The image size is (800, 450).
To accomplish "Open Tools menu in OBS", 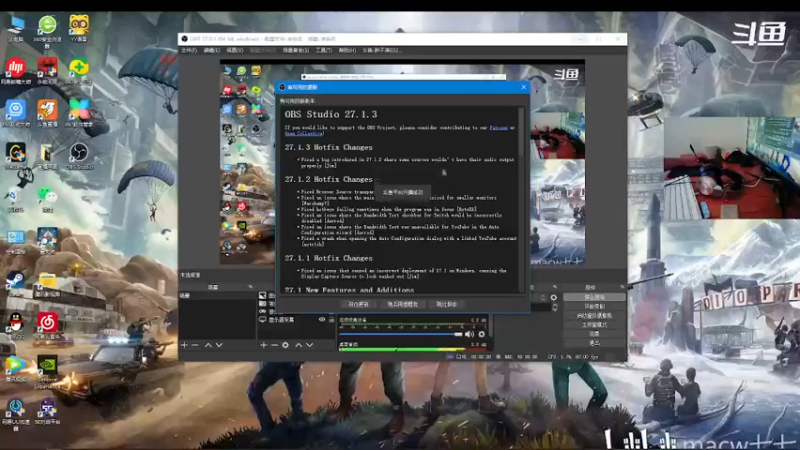I will tap(323, 51).
